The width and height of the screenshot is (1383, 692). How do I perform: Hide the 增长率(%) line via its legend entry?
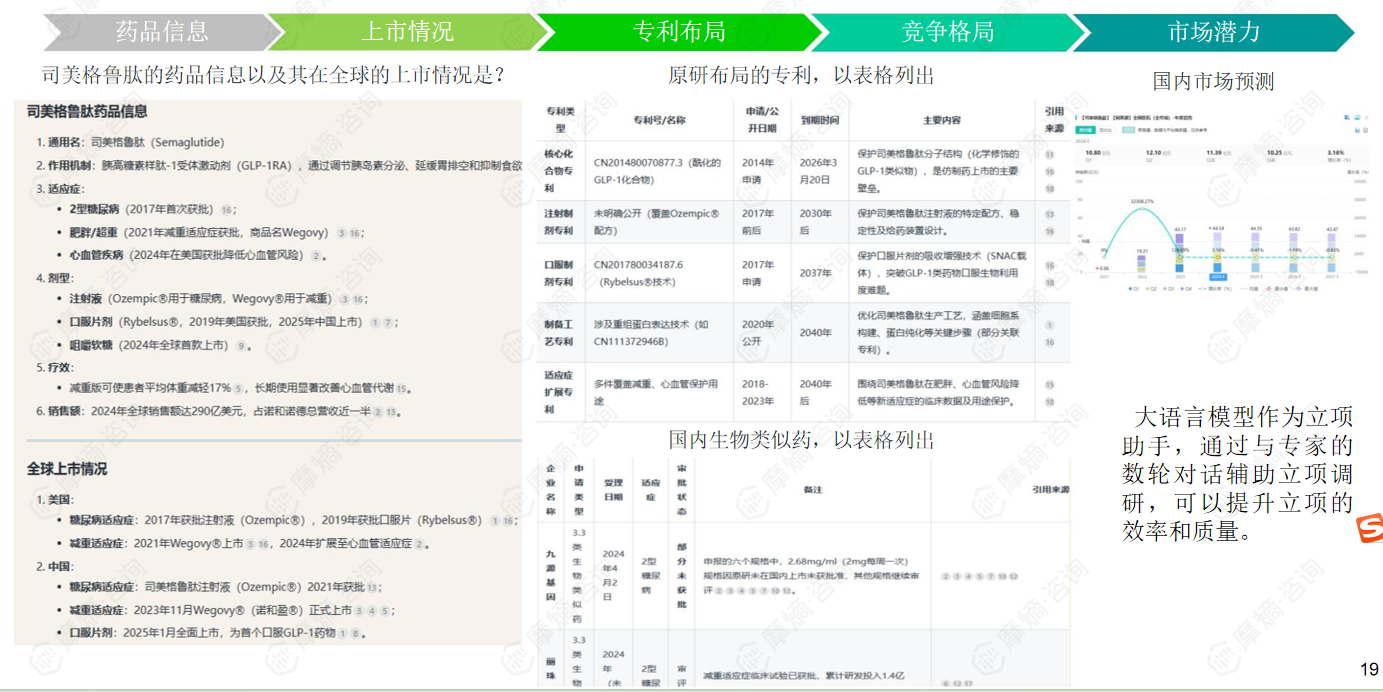tap(1215, 288)
